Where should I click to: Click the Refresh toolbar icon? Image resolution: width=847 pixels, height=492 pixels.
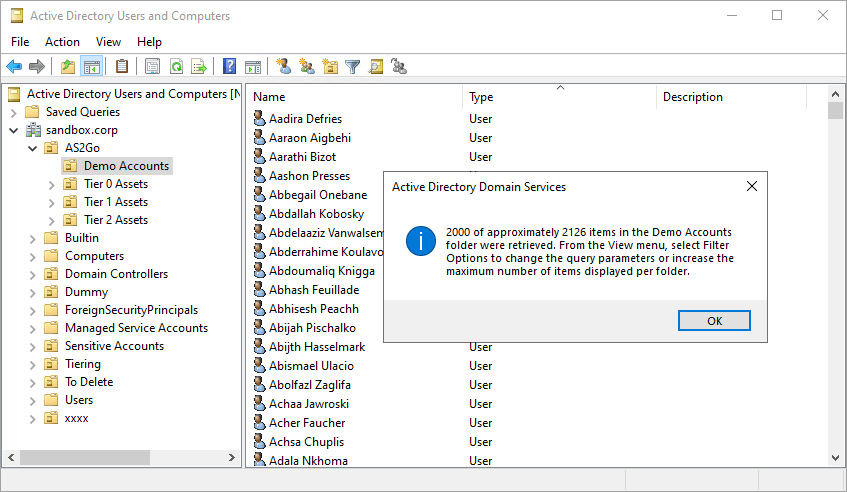pos(176,67)
